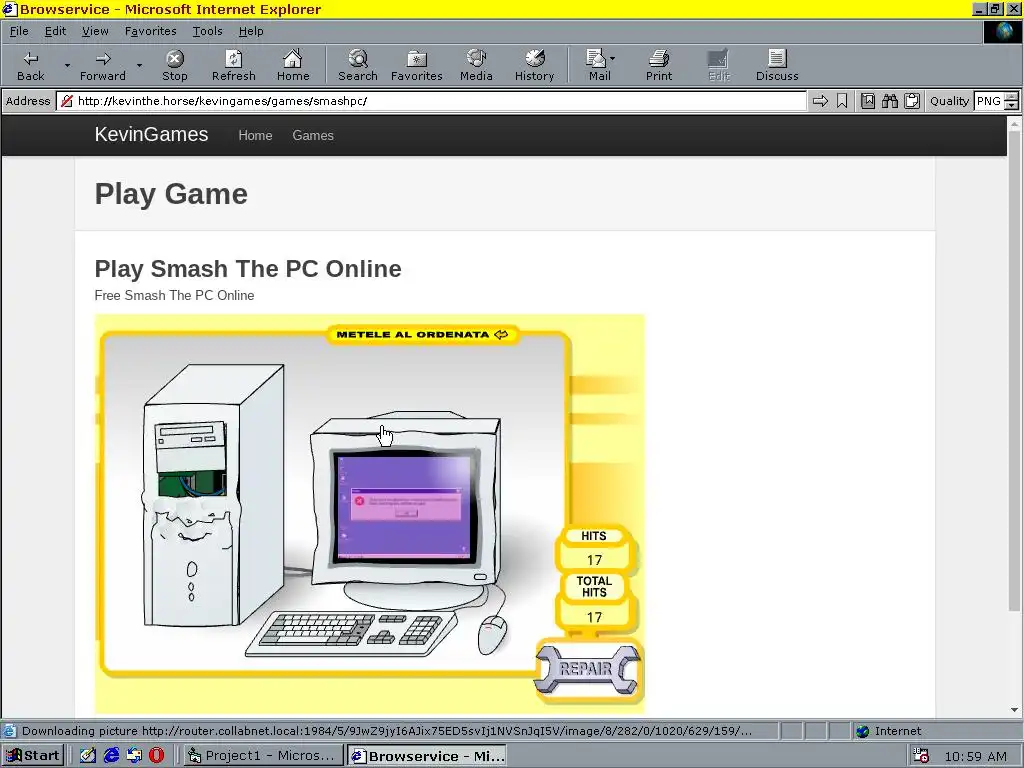
Task: Open the Edit menu
Action: 55,31
